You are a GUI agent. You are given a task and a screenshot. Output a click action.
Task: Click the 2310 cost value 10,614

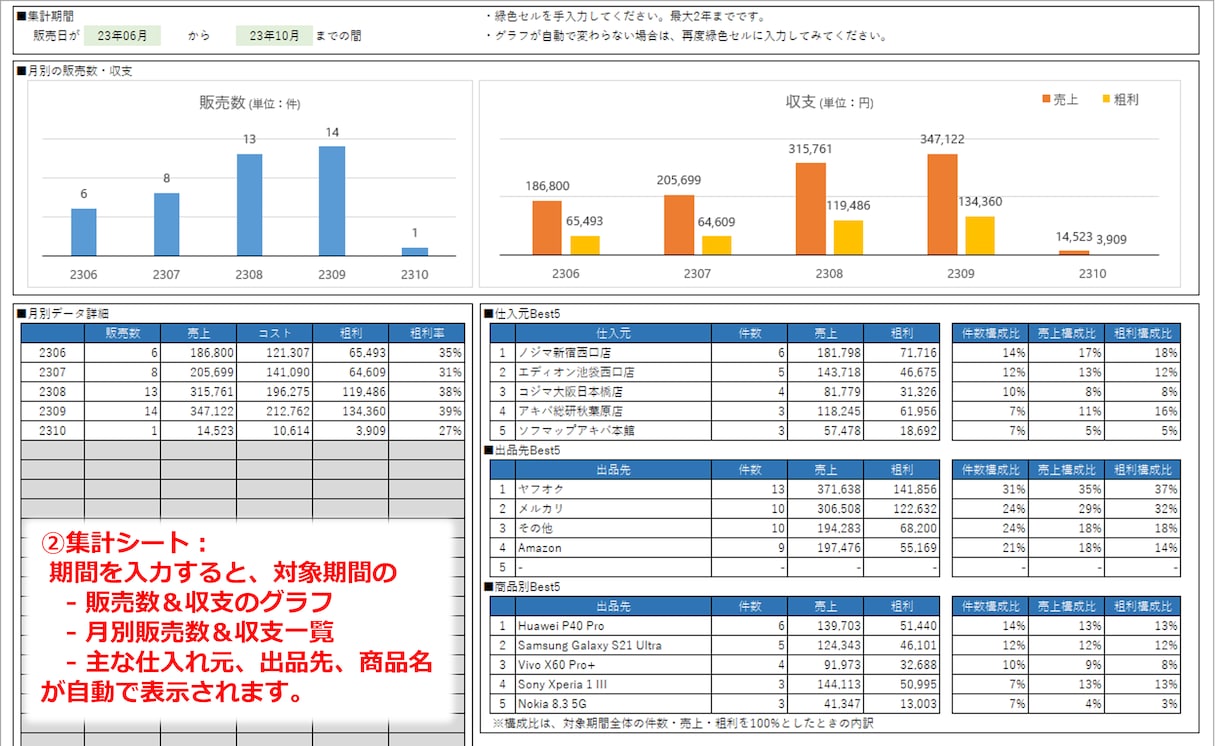point(274,430)
